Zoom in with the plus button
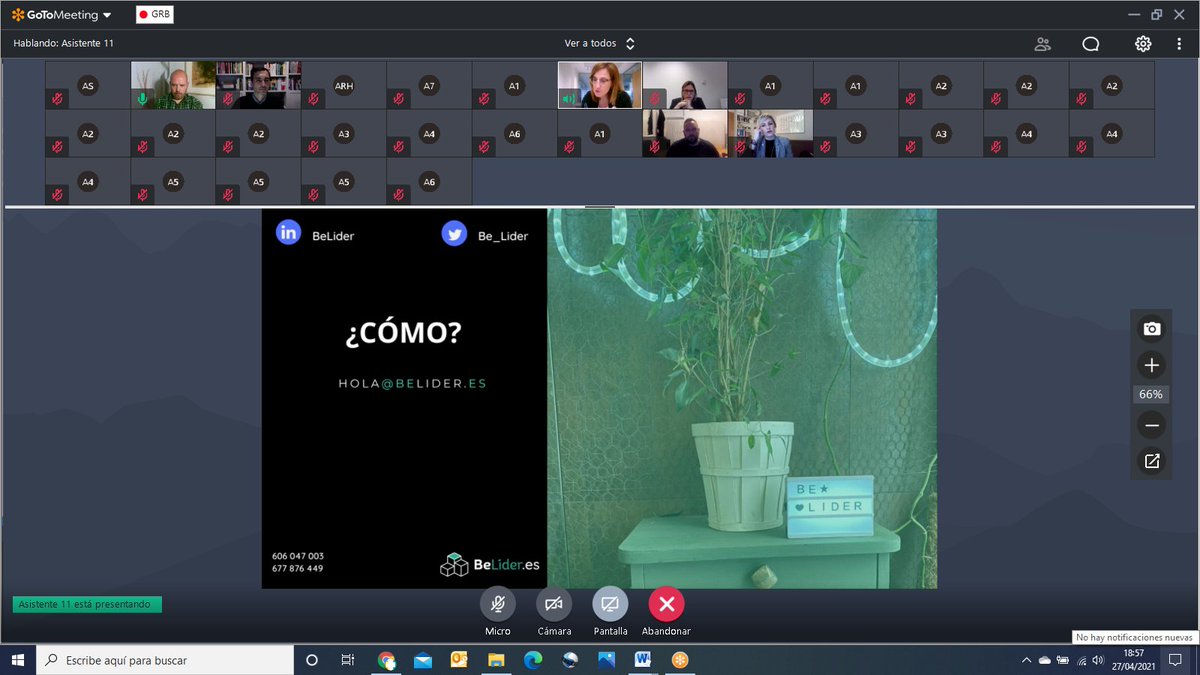 [x=1152, y=365]
